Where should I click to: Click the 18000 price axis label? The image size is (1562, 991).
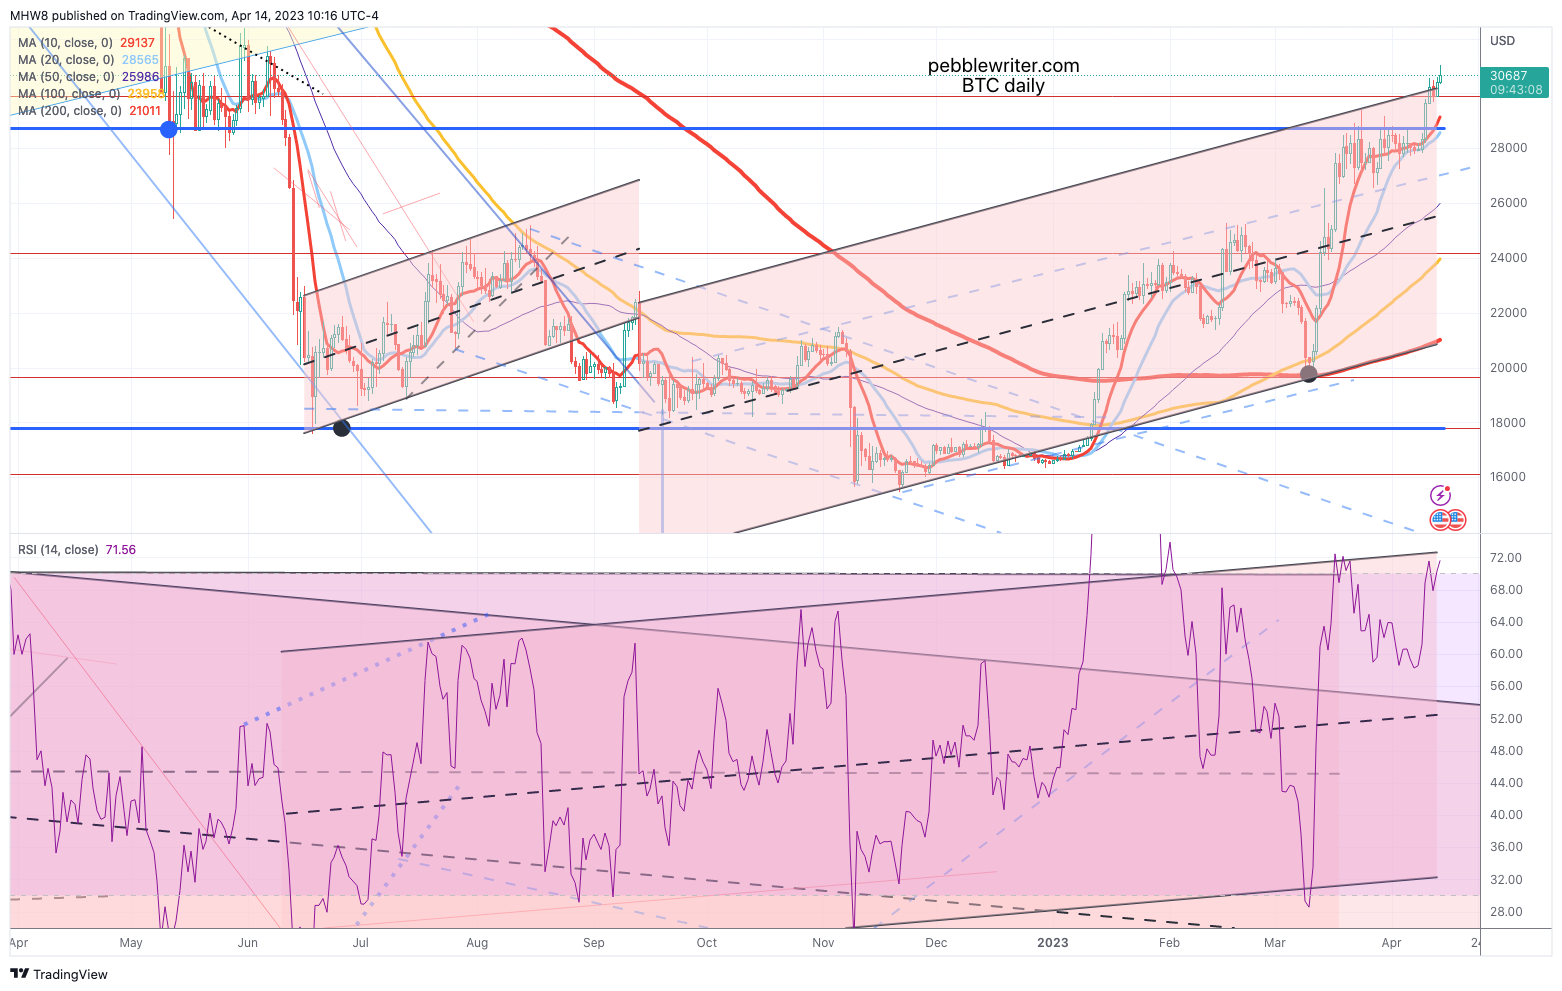[x=1508, y=423]
